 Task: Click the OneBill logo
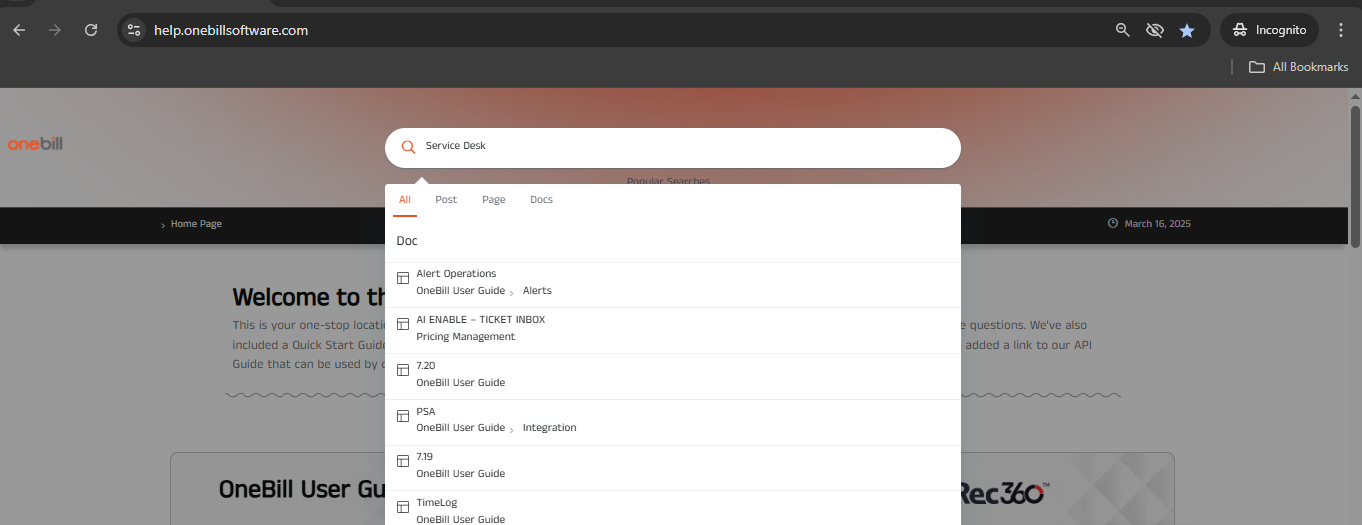point(35,144)
